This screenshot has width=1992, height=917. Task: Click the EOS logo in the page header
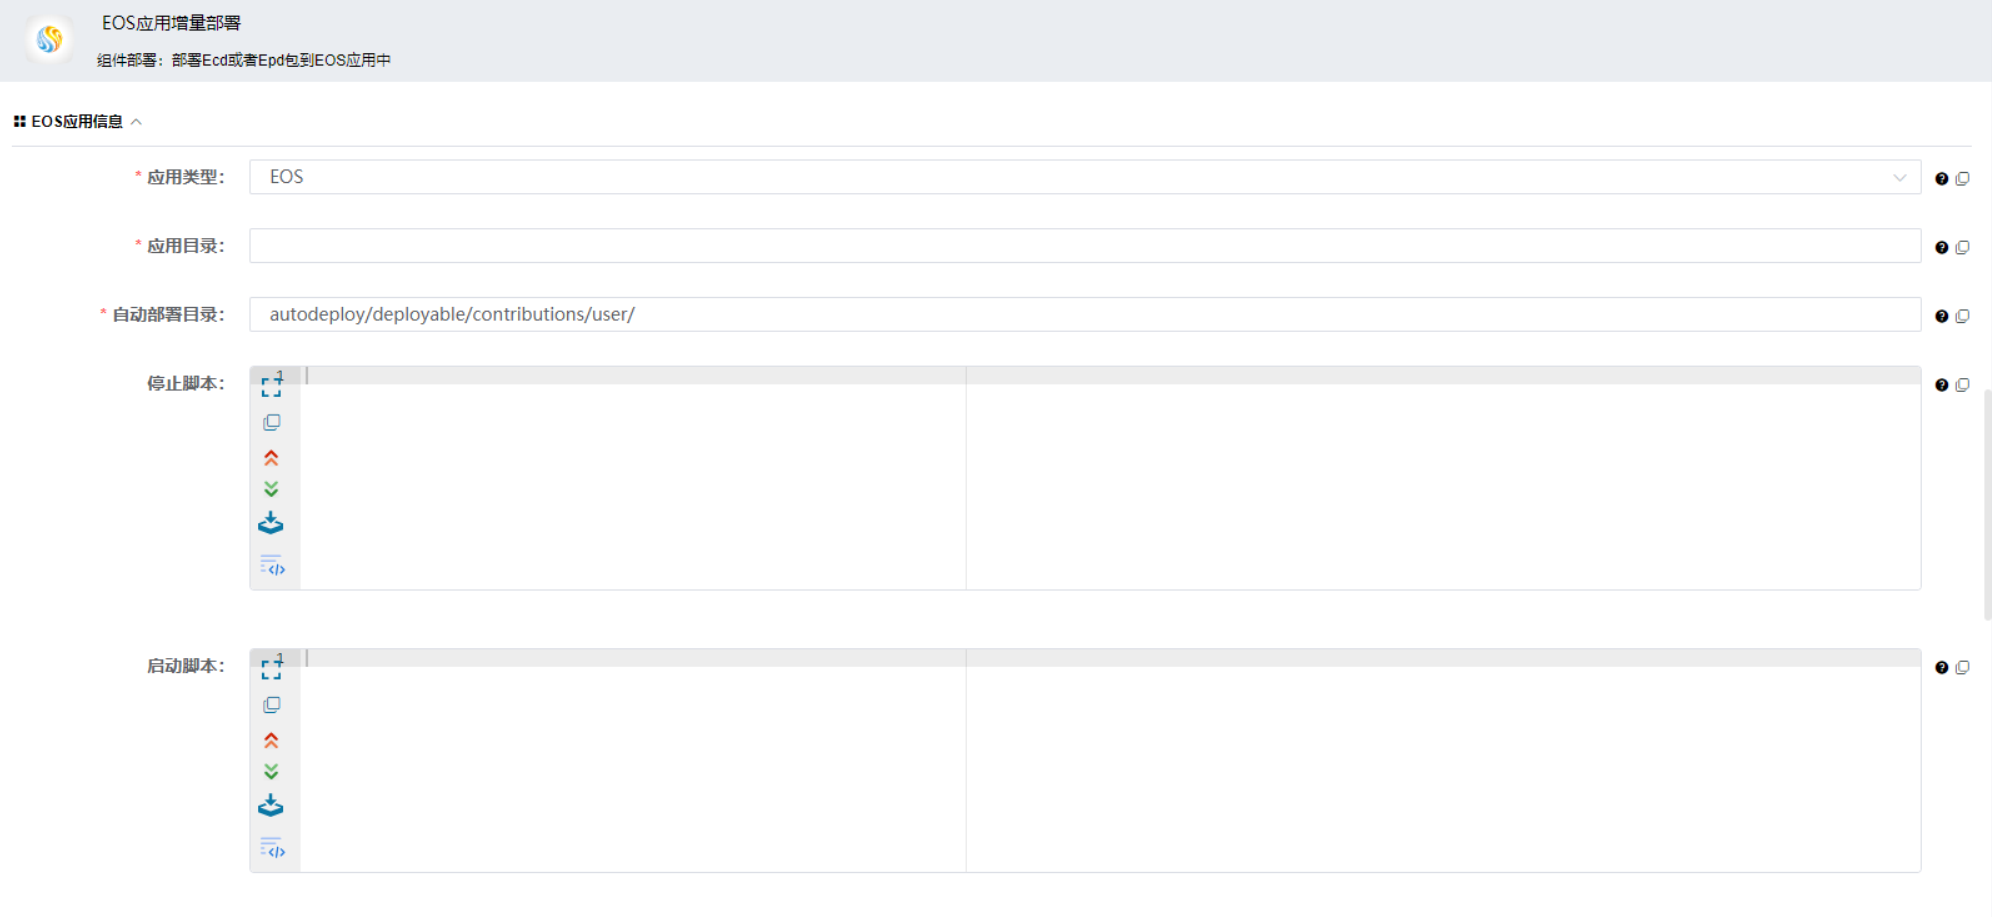[x=47, y=40]
